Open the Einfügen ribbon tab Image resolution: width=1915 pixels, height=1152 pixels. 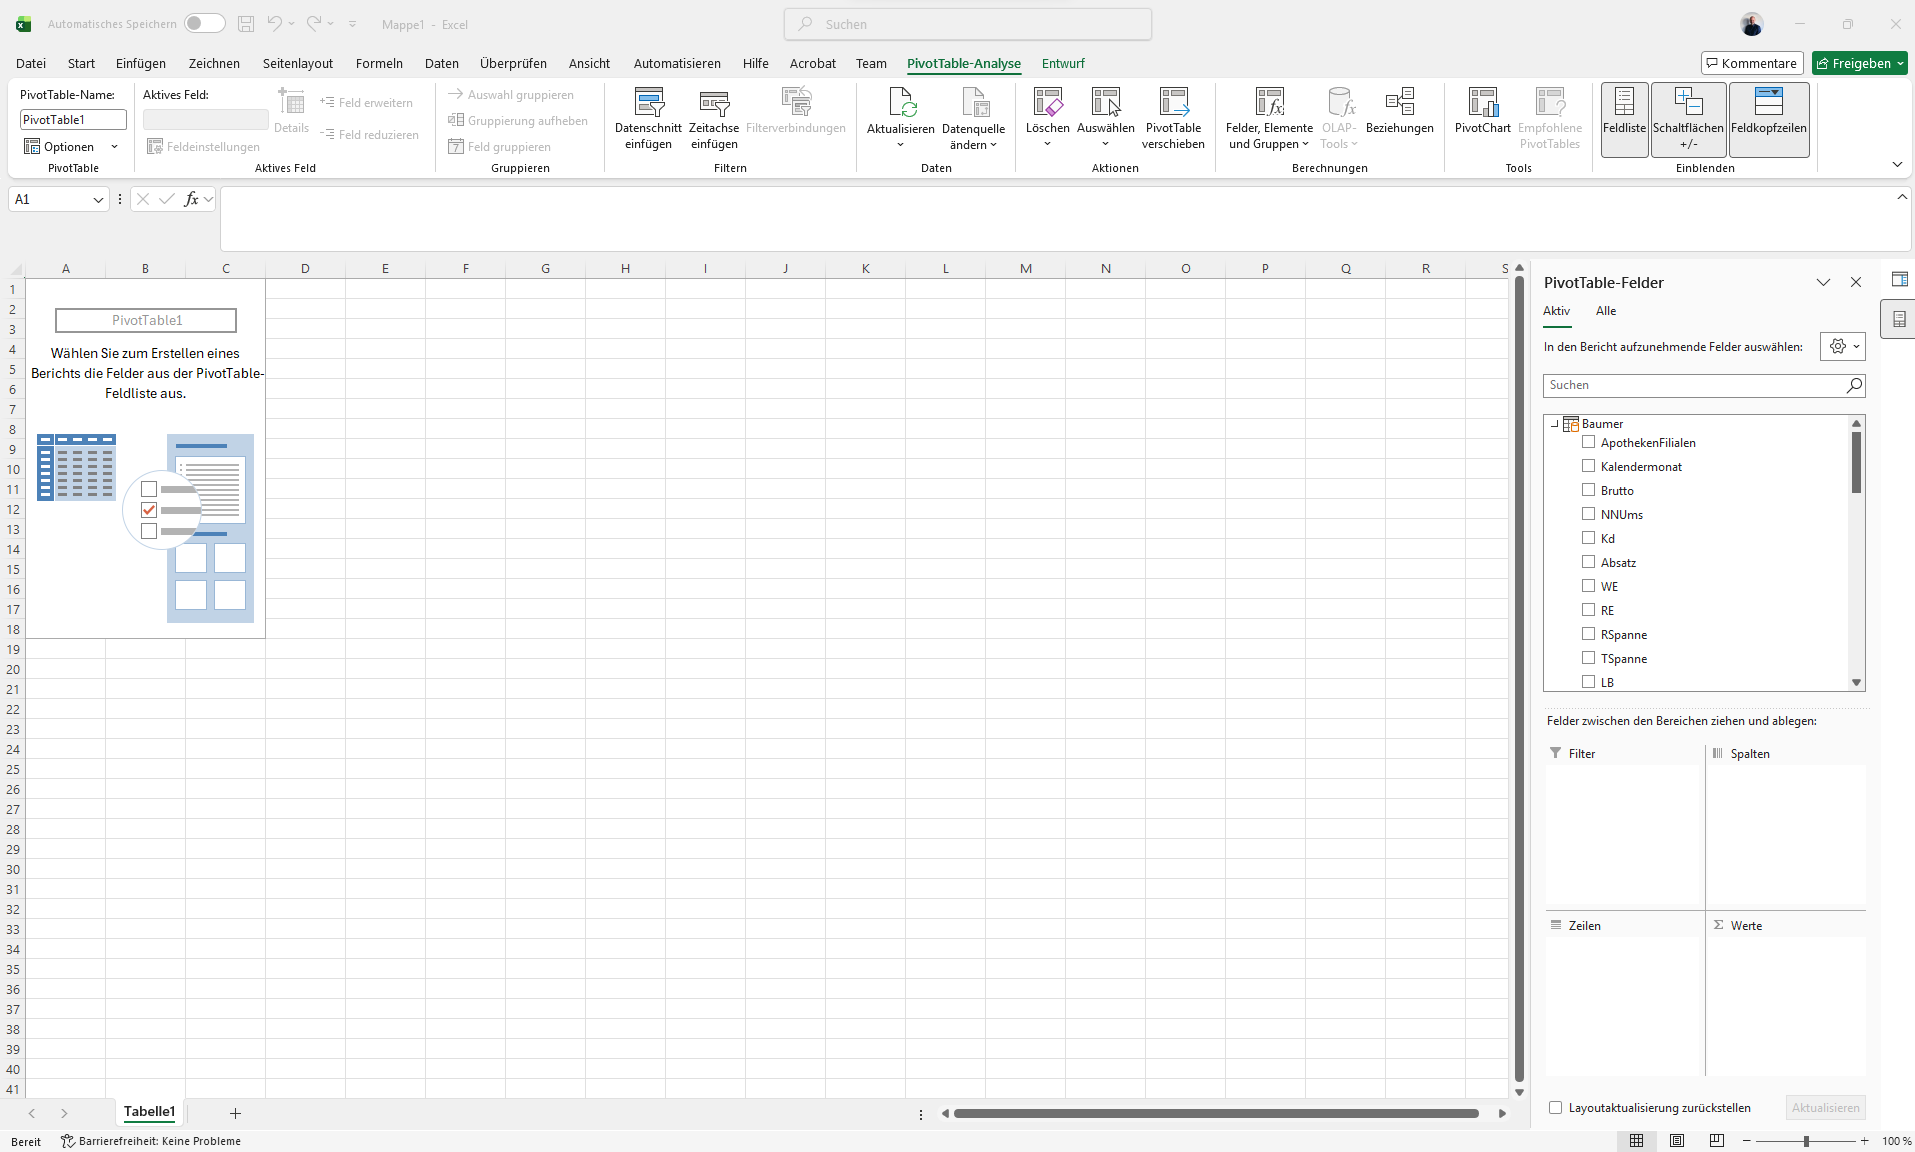point(141,63)
